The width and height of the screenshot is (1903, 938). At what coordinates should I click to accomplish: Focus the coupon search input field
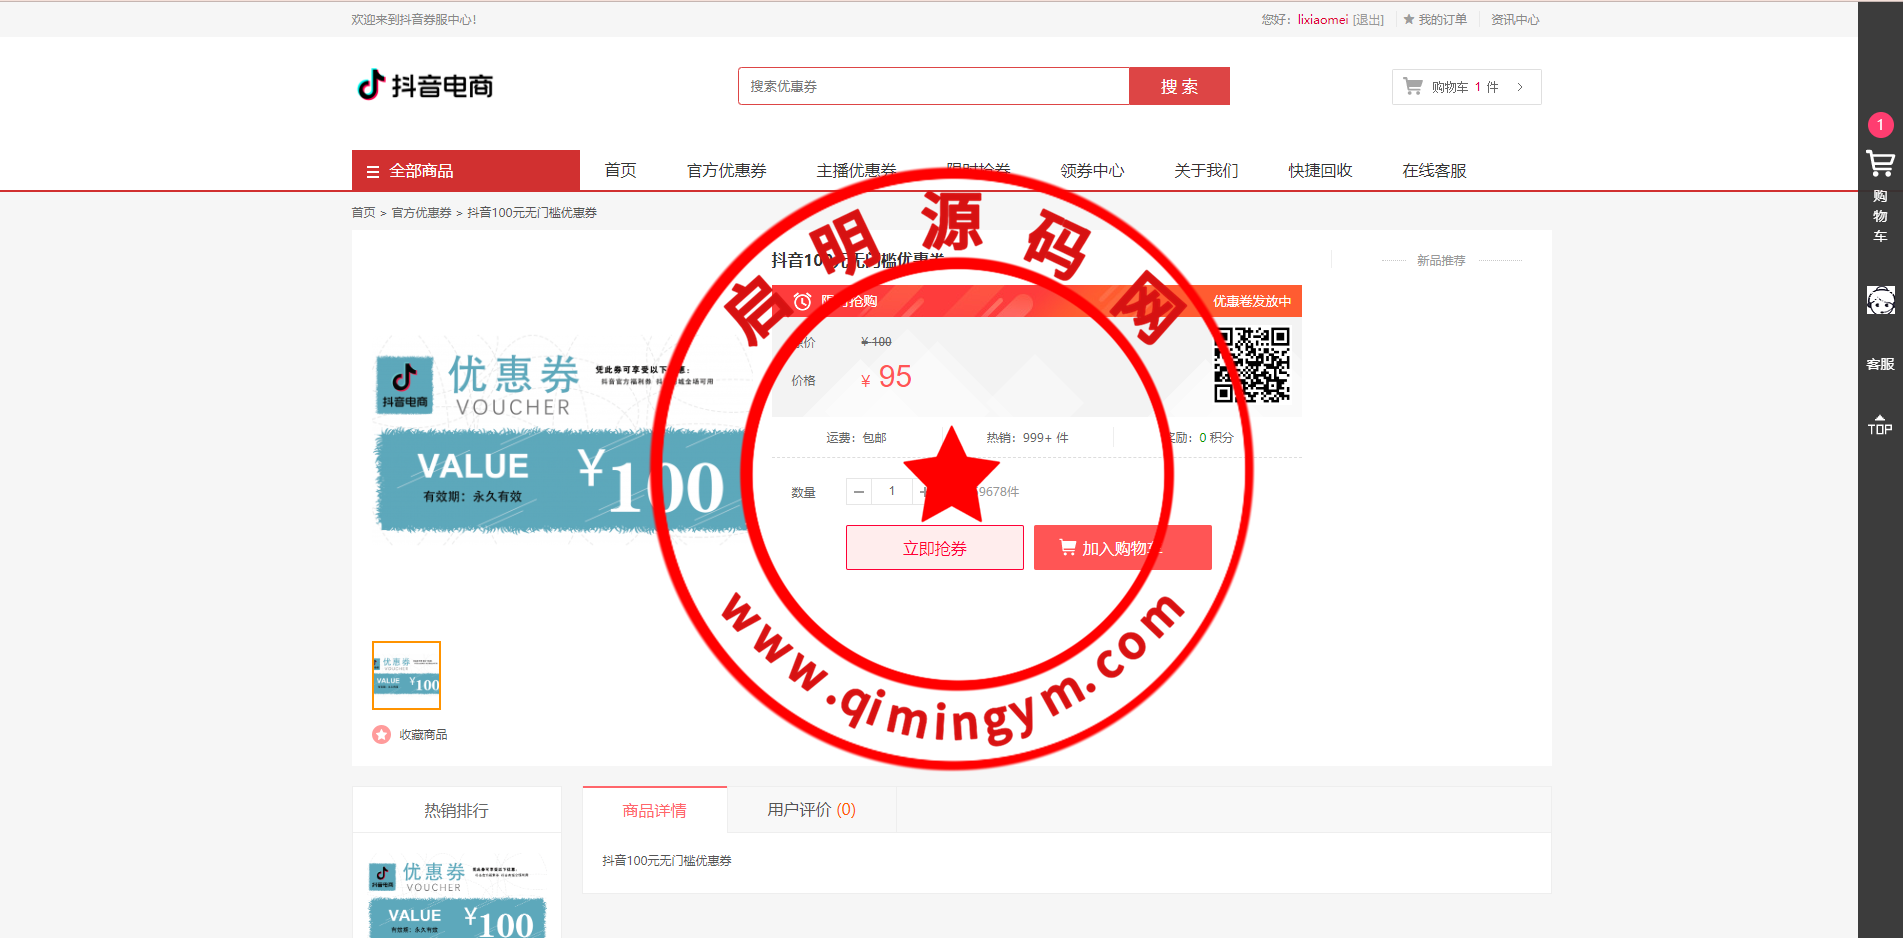(933, 87)
